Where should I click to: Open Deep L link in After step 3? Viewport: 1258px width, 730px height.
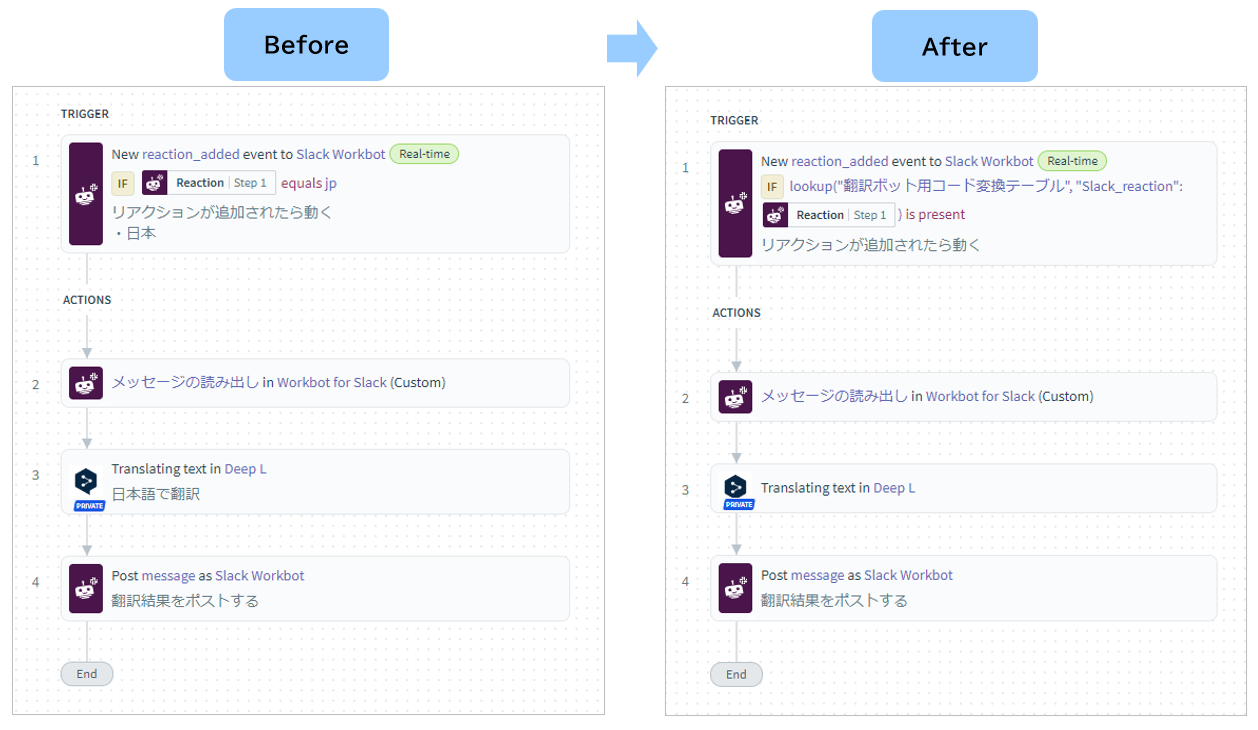click(894, 488)
